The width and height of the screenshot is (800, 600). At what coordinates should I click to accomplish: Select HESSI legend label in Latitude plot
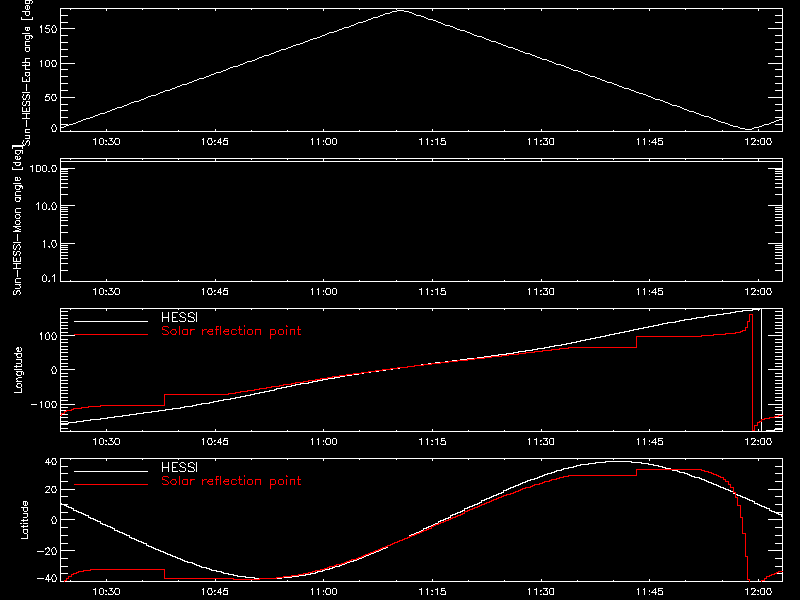[x=179, y=467]
